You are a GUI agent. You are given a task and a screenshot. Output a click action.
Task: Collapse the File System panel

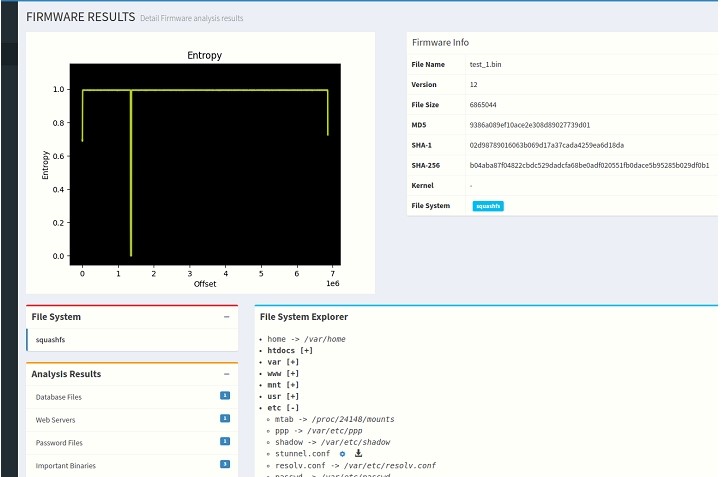227,317
